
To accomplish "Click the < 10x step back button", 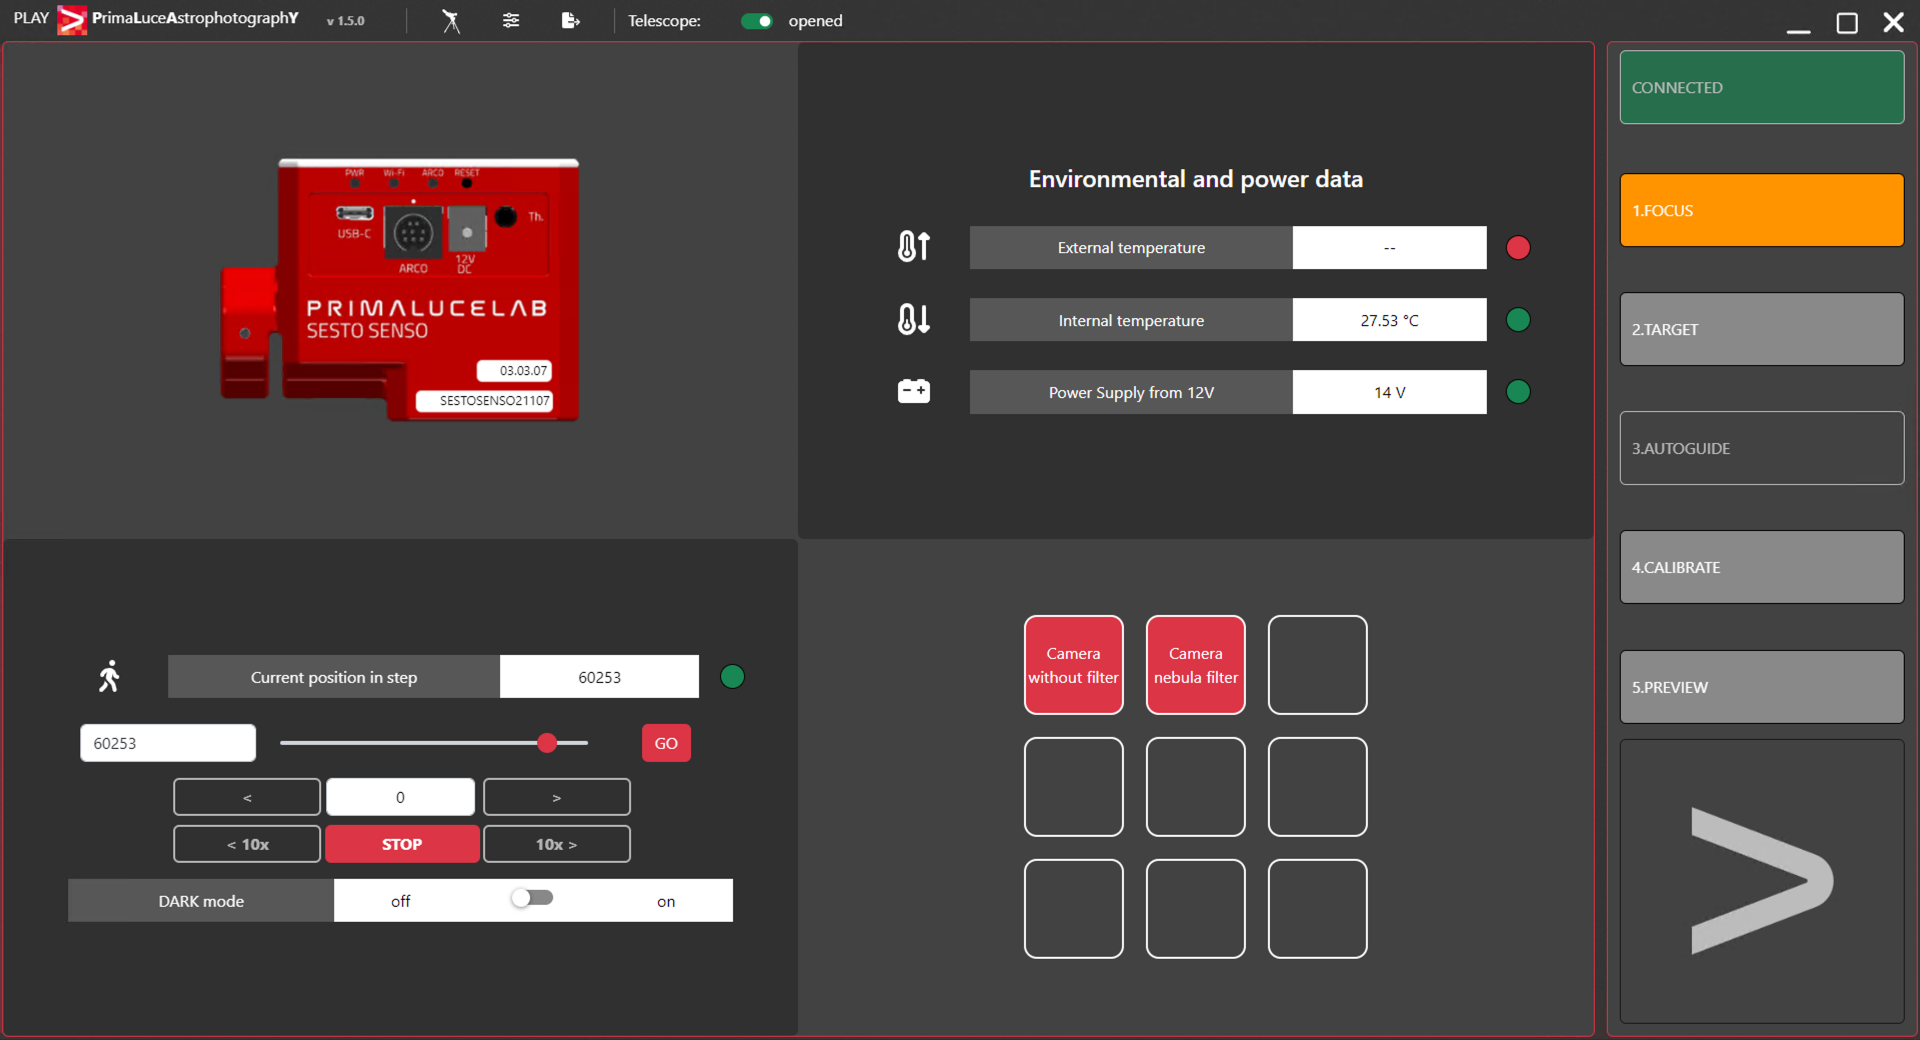I will (247, 844).
